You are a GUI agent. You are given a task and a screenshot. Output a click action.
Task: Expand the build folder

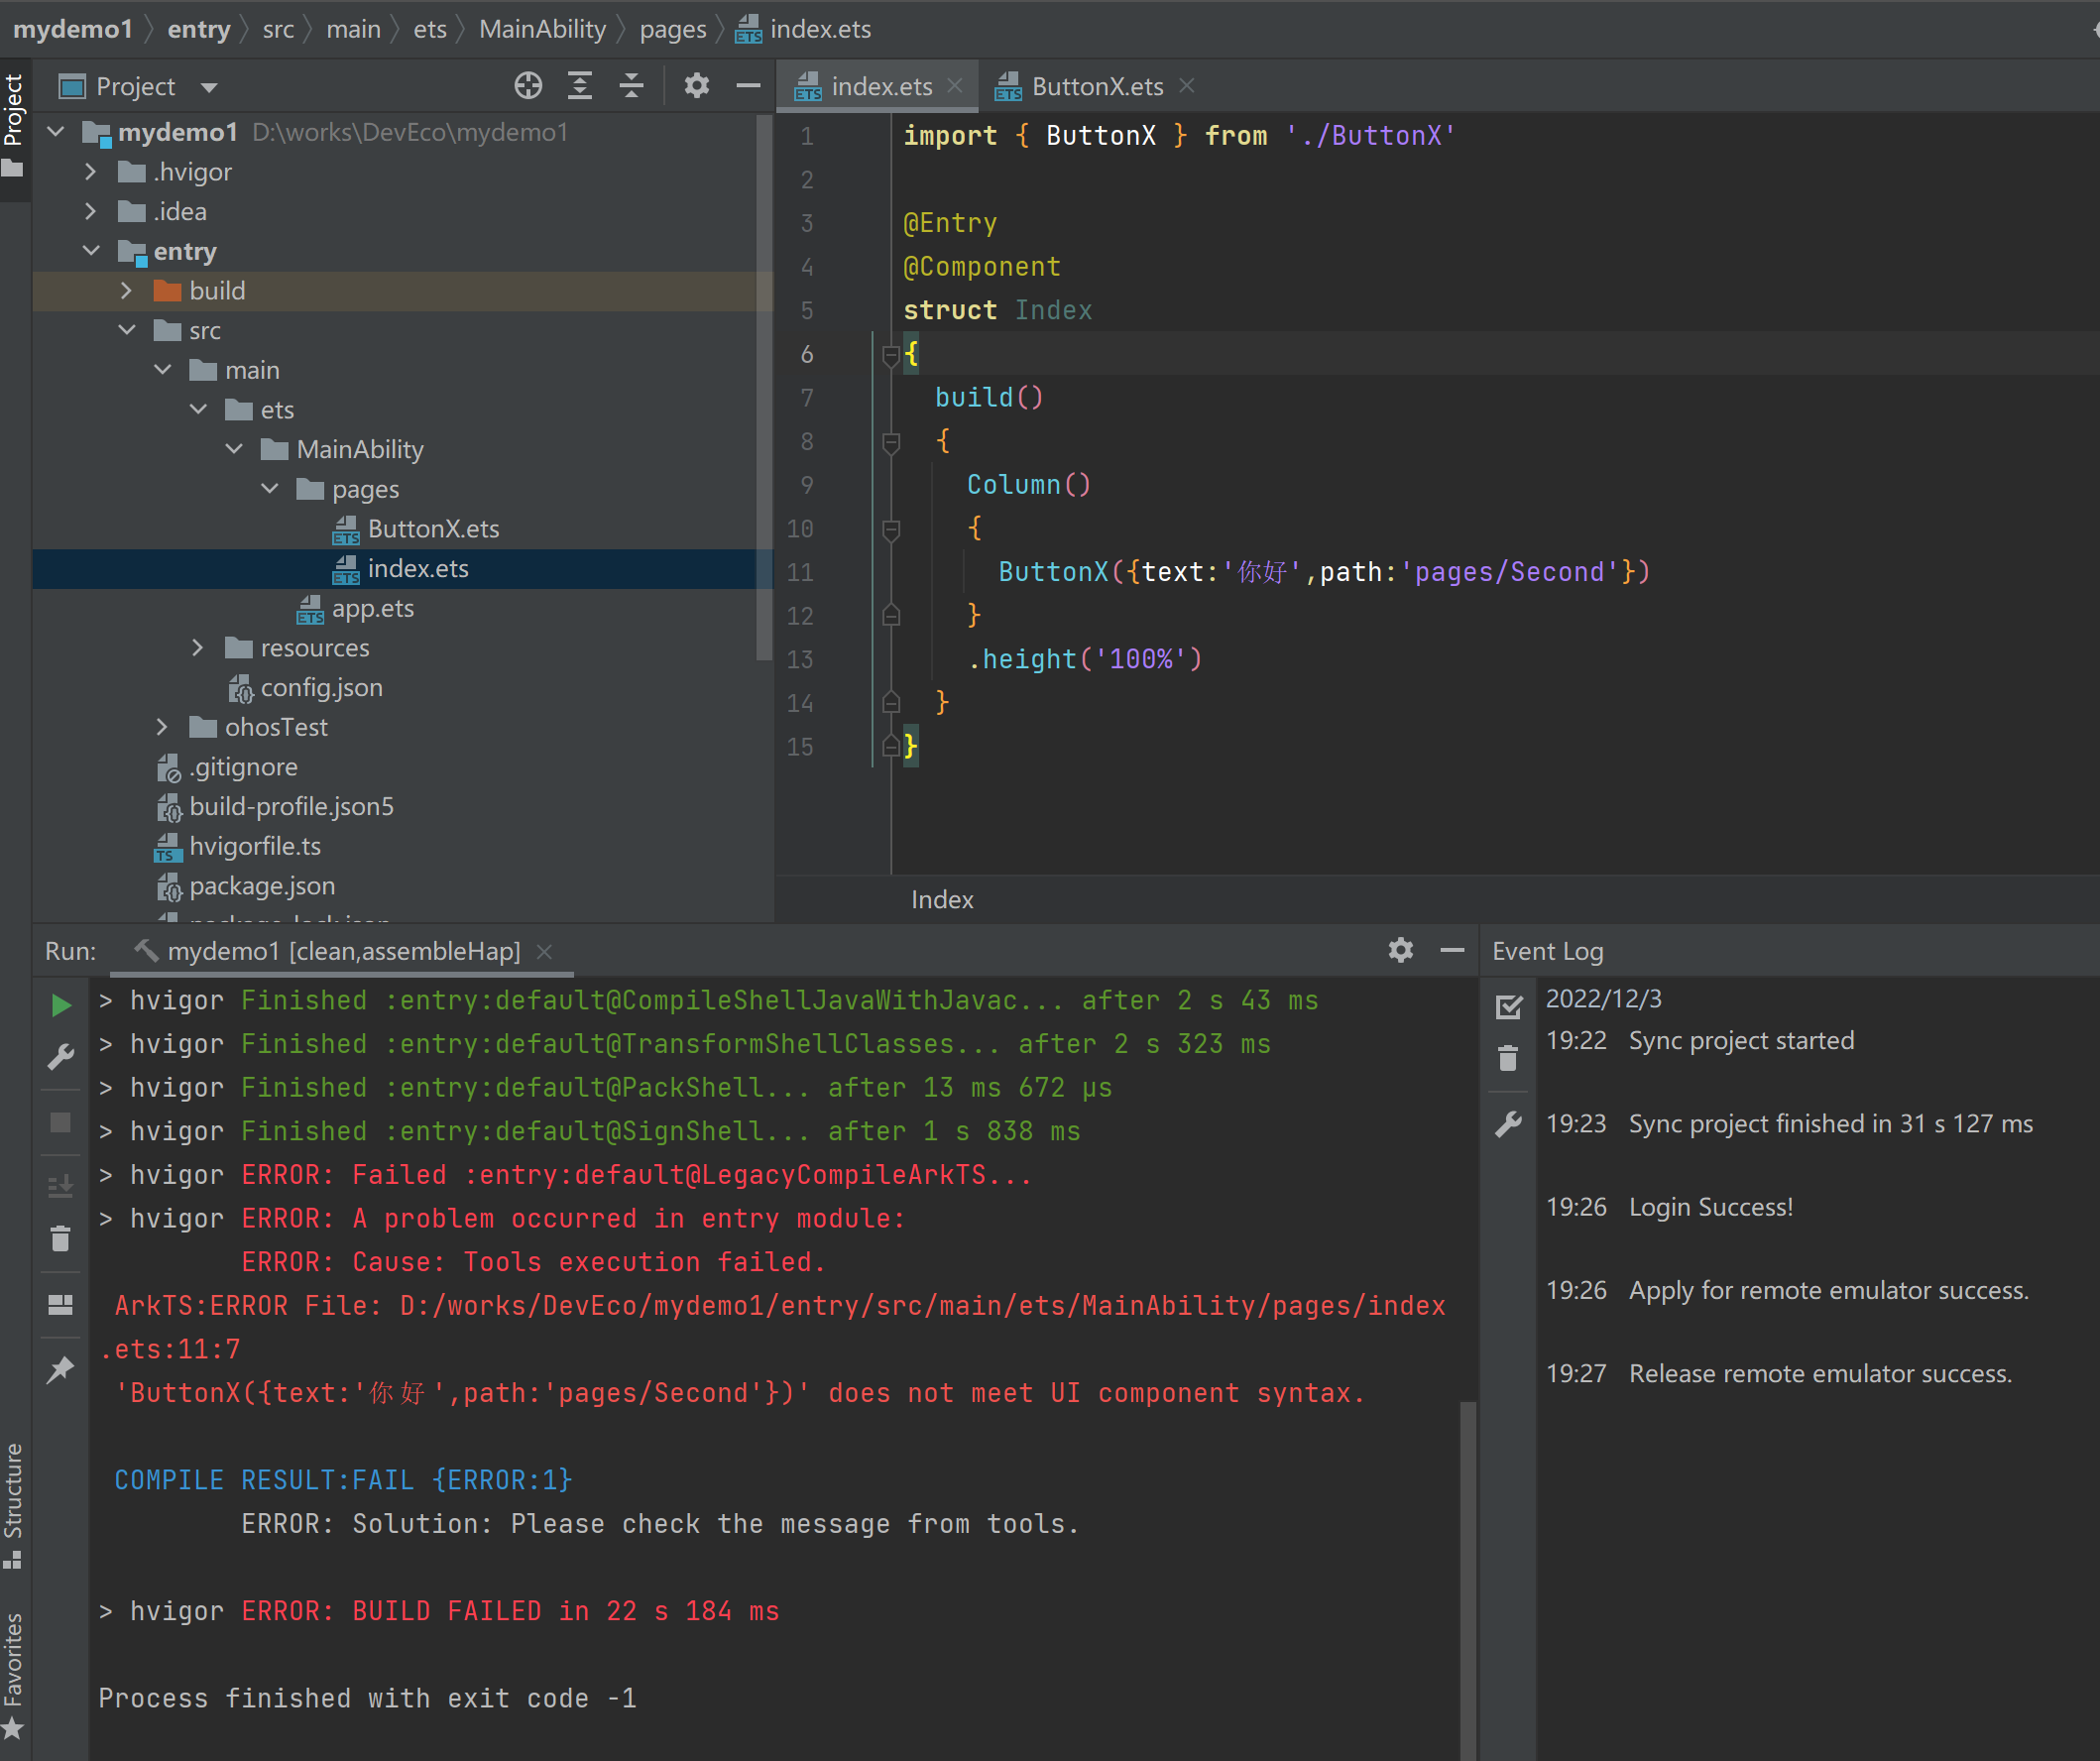pyautogui.click(x=126, y=290)
